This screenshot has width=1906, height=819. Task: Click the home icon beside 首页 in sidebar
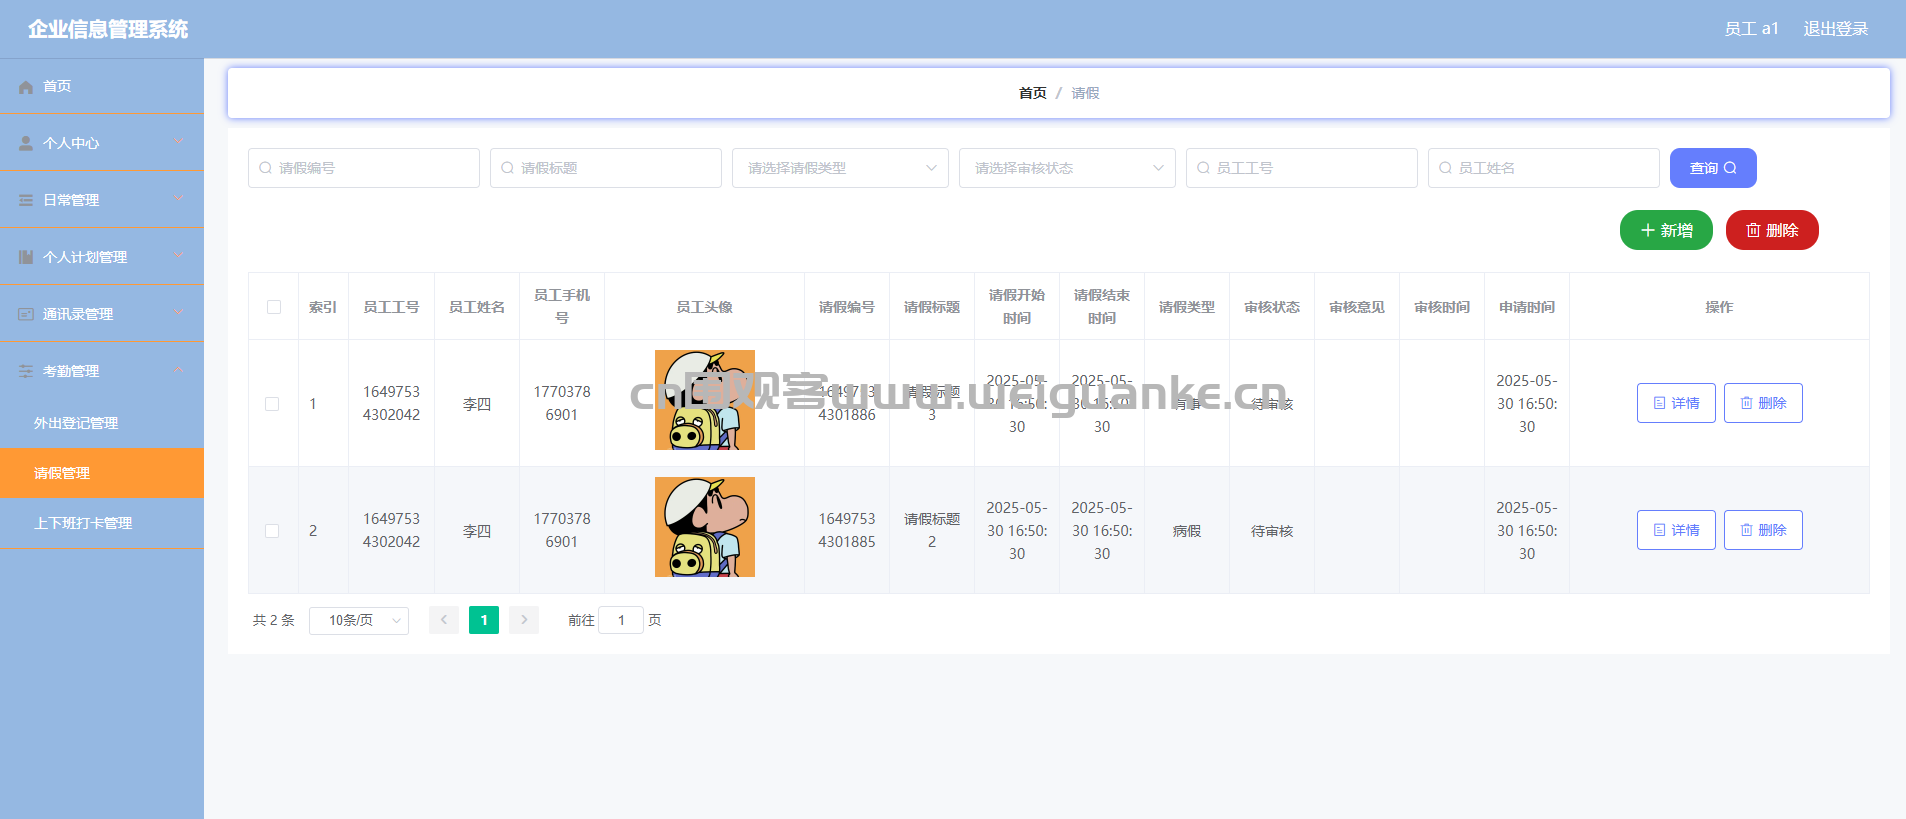(26, 87)
